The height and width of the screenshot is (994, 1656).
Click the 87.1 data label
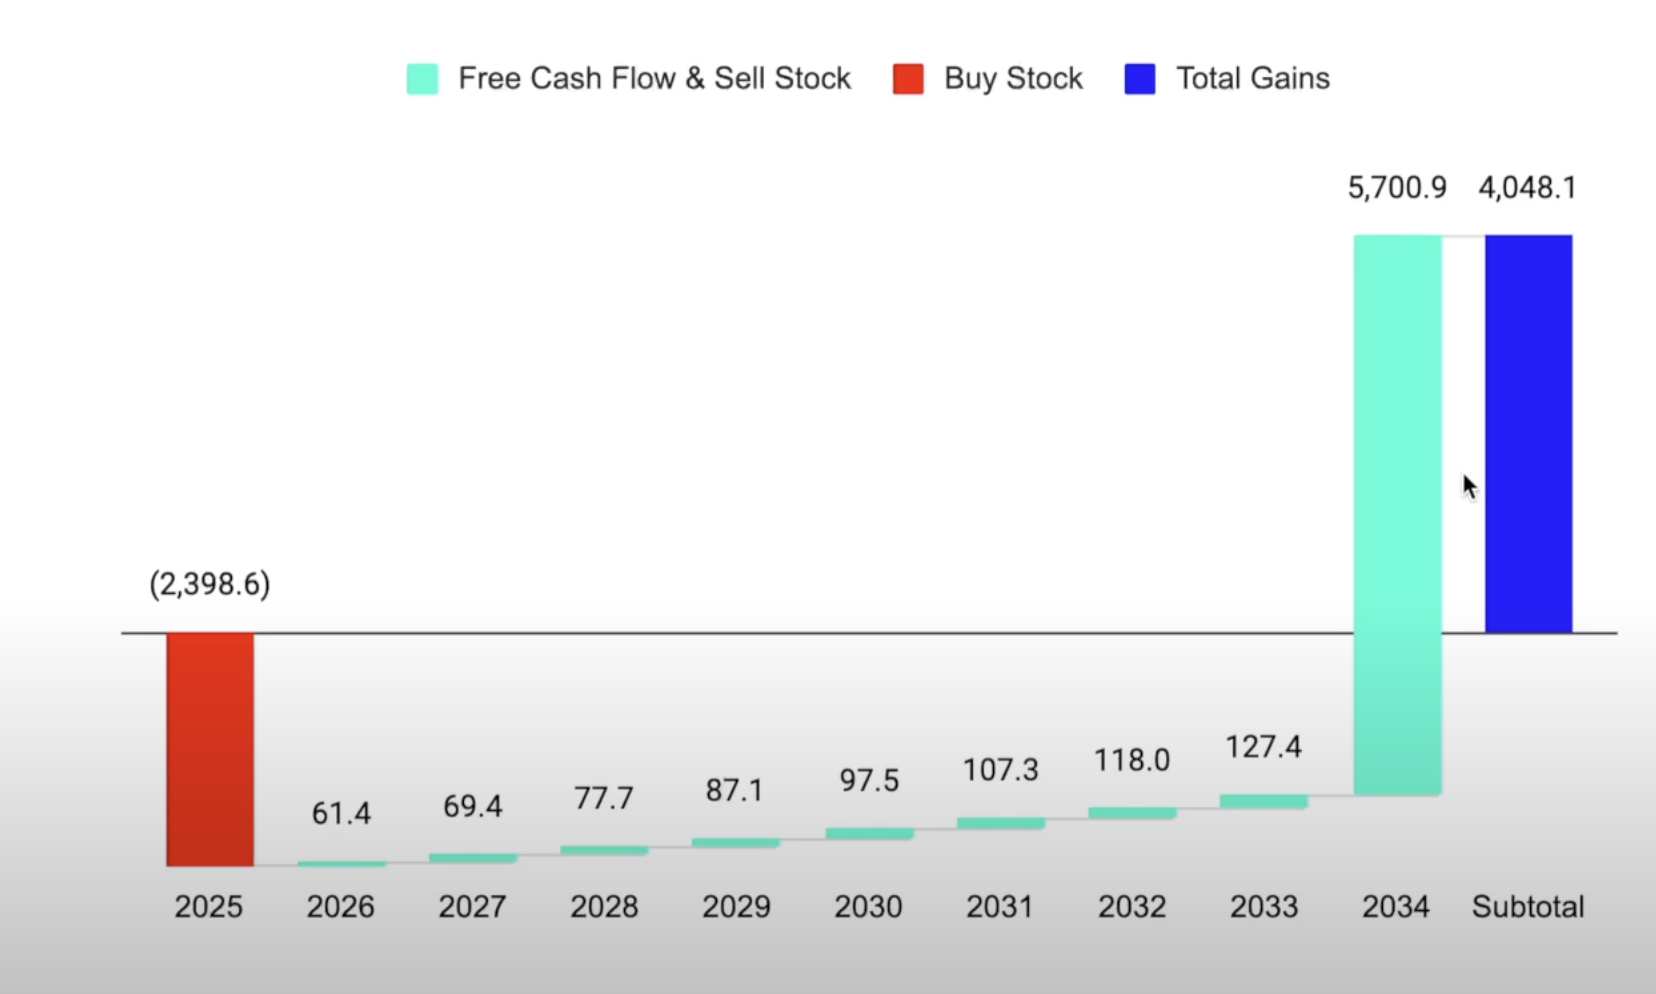click(735, 791)
